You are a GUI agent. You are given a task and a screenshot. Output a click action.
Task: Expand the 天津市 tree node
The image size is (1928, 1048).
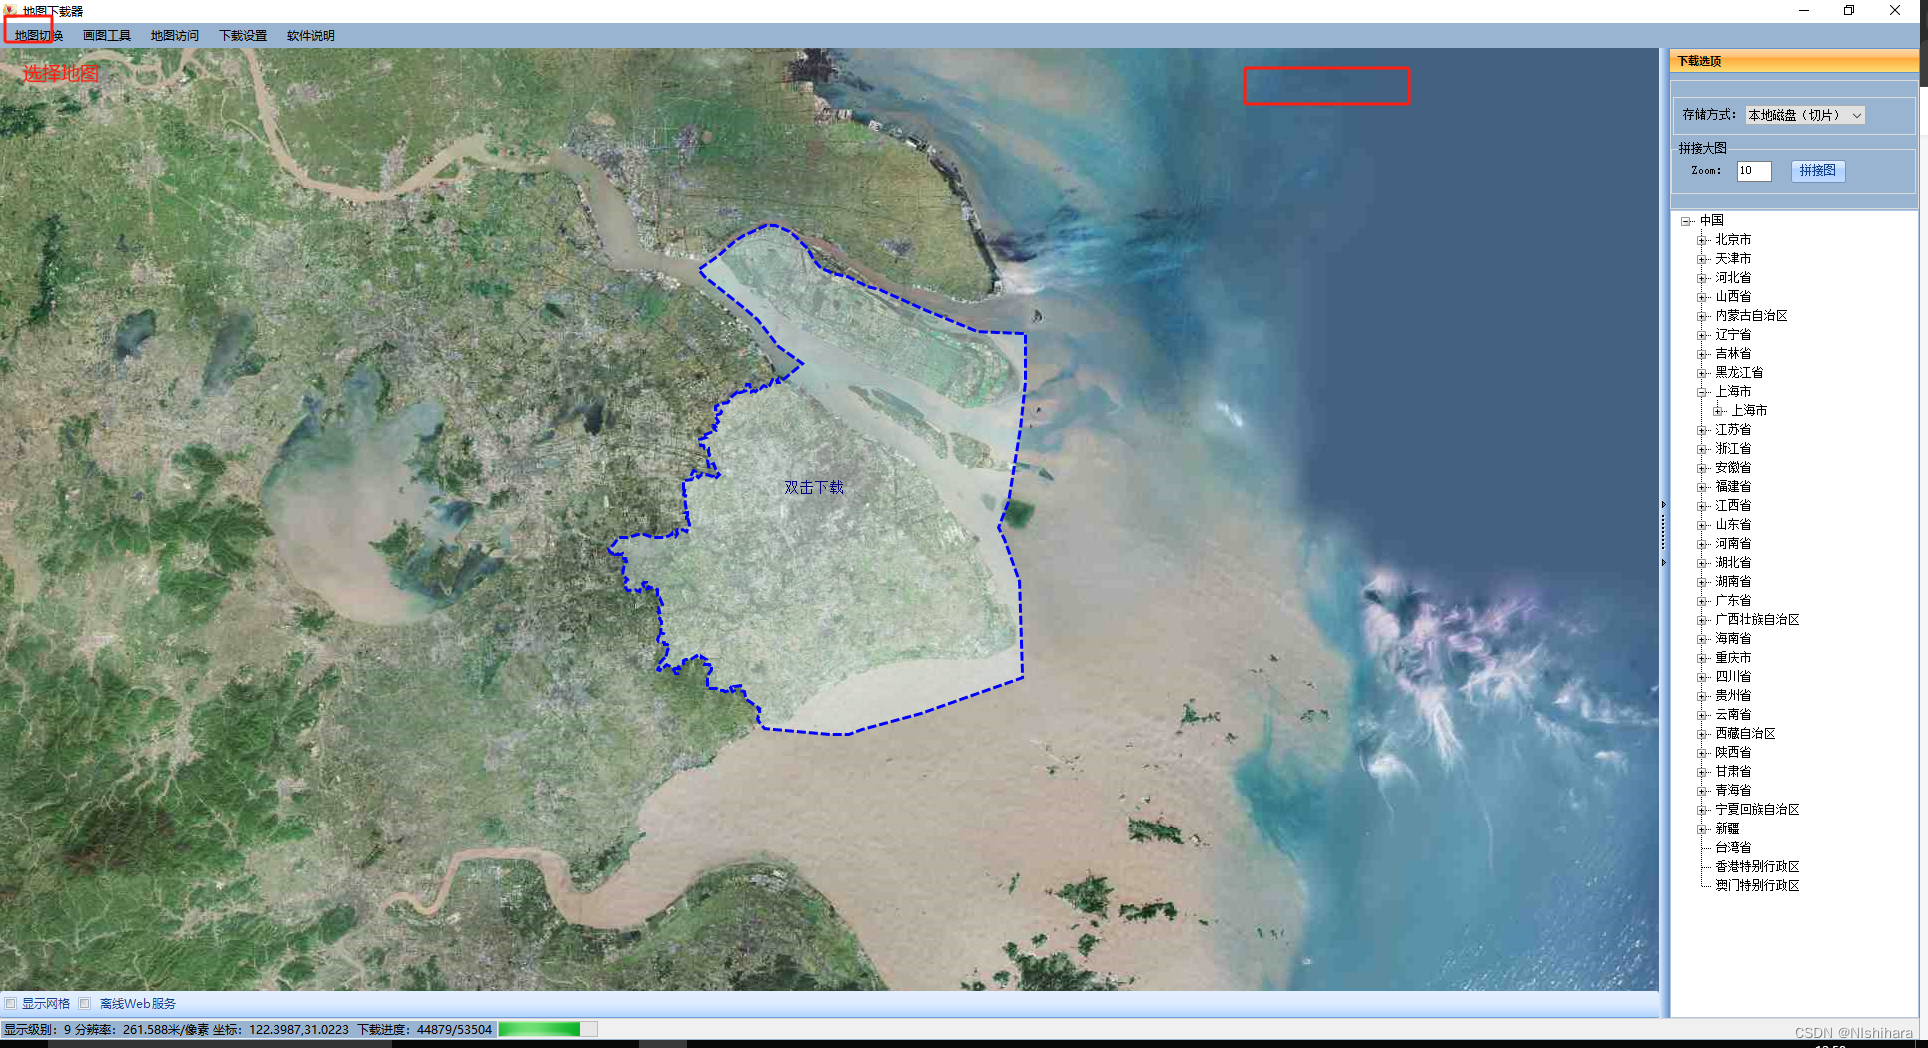(1702, 259)
